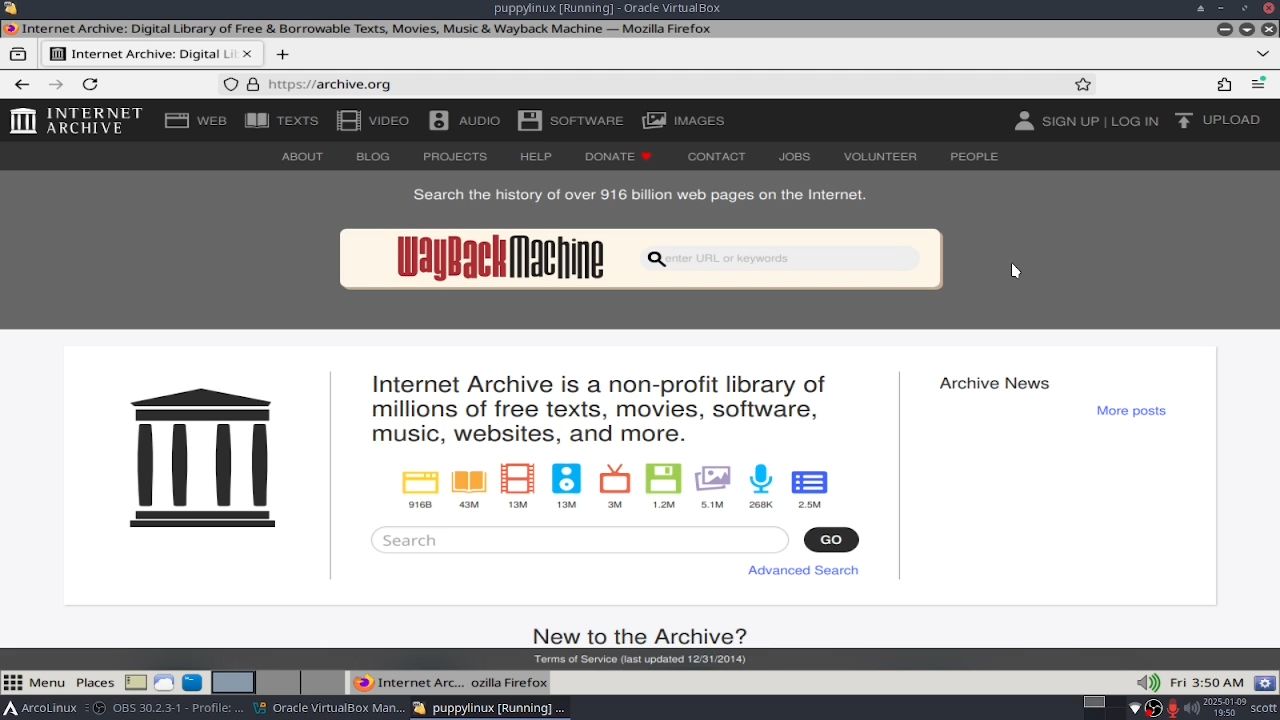This screenshot has width=1280, height=720.
Task: Select the microphone icon showing 268K
Action: click(761, 480)
